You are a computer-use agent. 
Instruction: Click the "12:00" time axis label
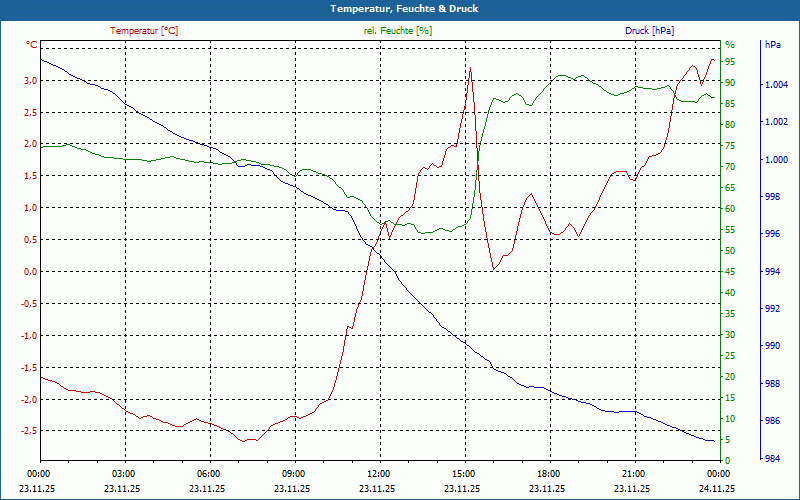click(378, 474)
